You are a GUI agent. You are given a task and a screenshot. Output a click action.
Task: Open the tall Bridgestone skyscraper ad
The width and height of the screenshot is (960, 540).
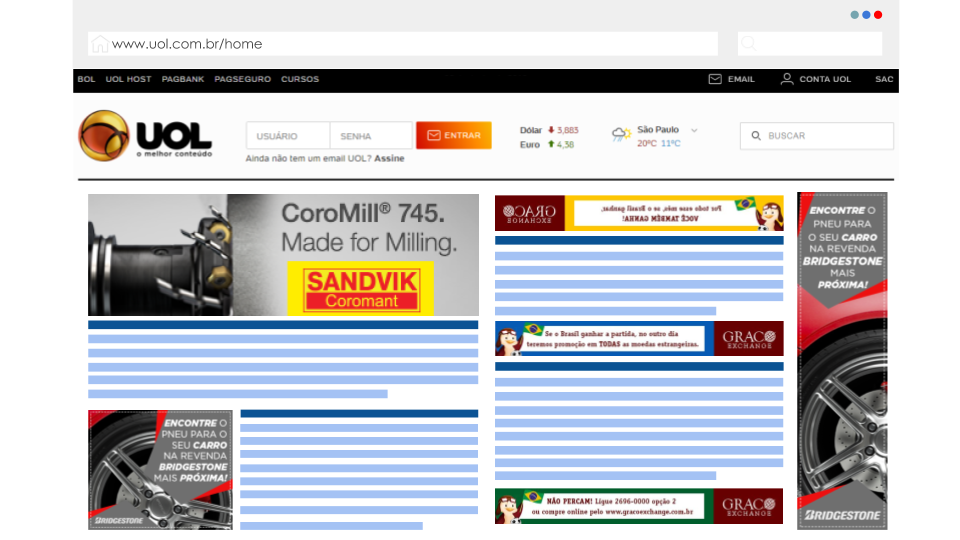(842, 361)
